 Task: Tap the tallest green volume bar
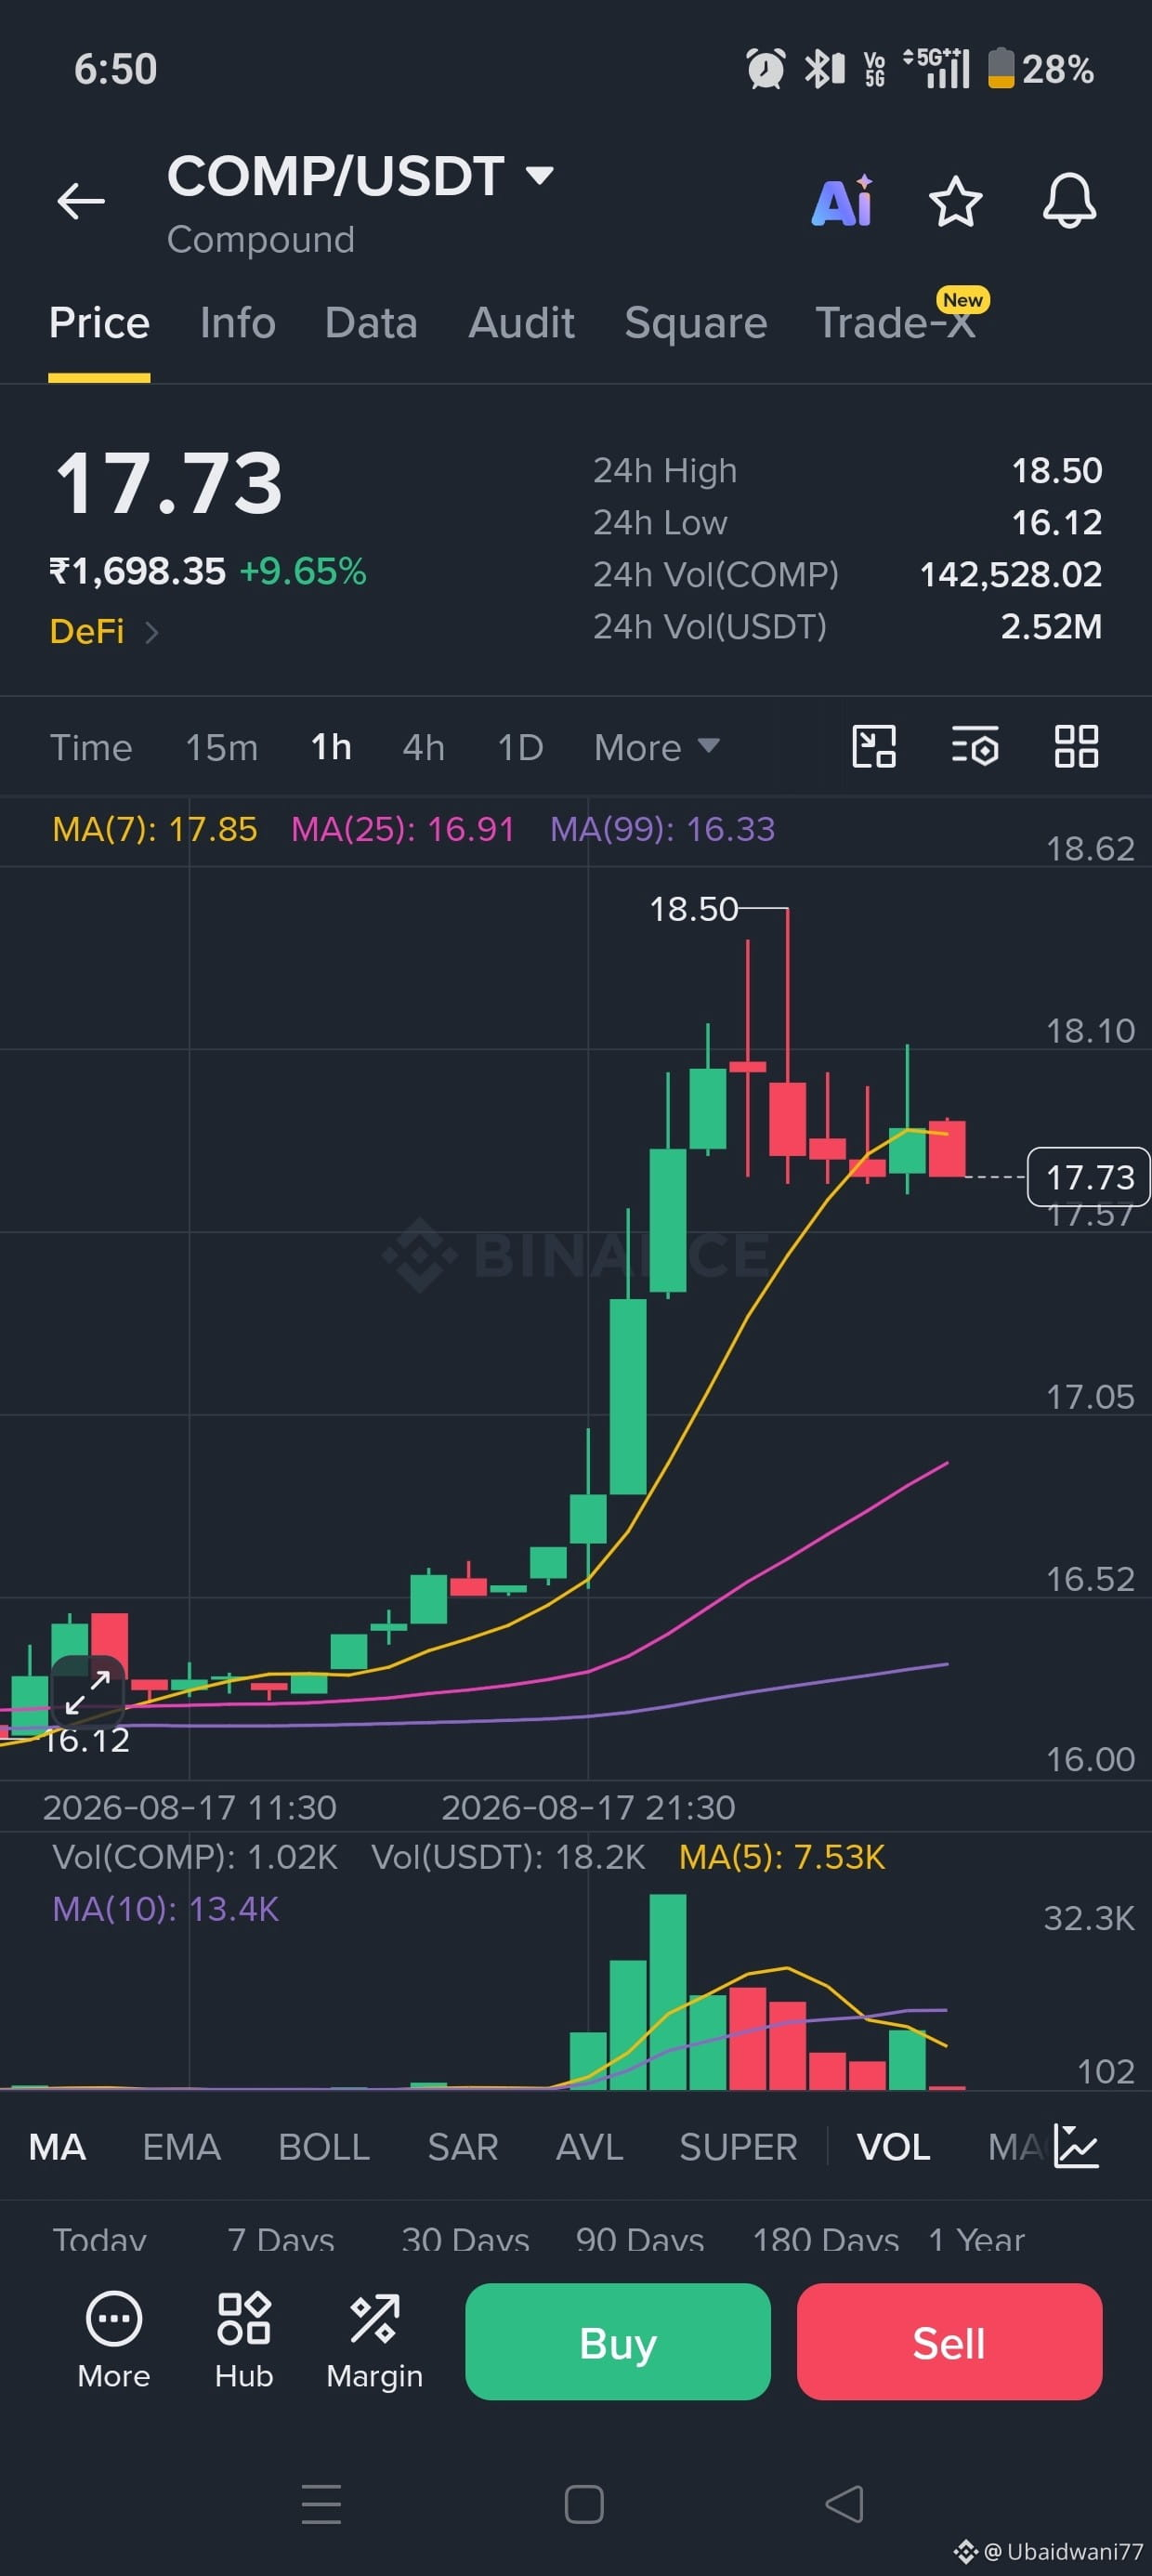pyautogui.click(x=667, y=1992)
